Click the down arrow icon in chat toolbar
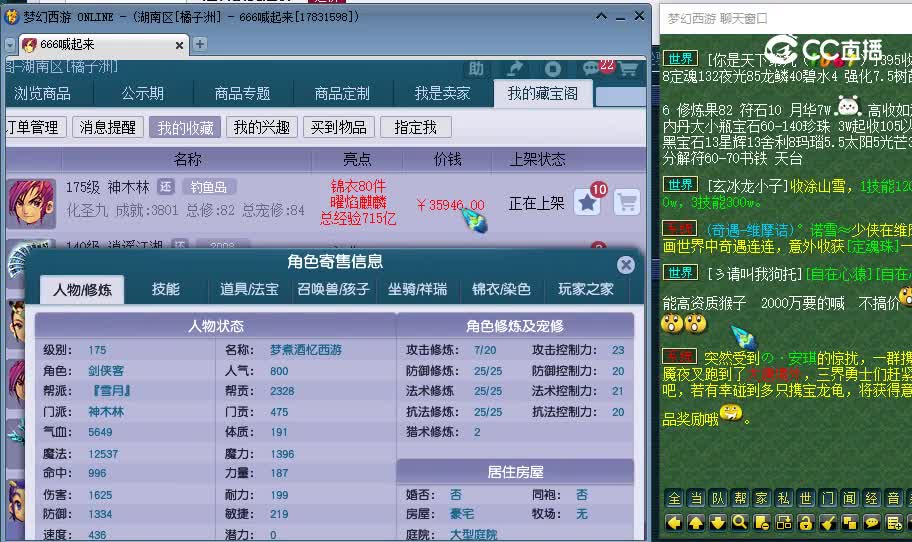Image resolution: width=912 pixels, height=542 pixels. click(x=718, y=523)
